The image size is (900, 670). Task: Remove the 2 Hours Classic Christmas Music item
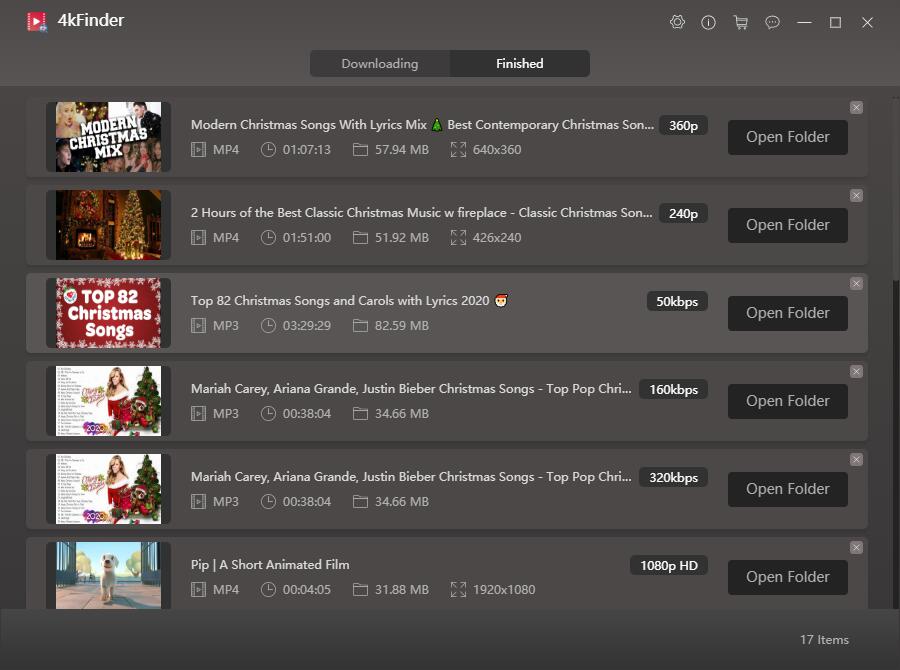pyautogui.click(x=856, y=196)
